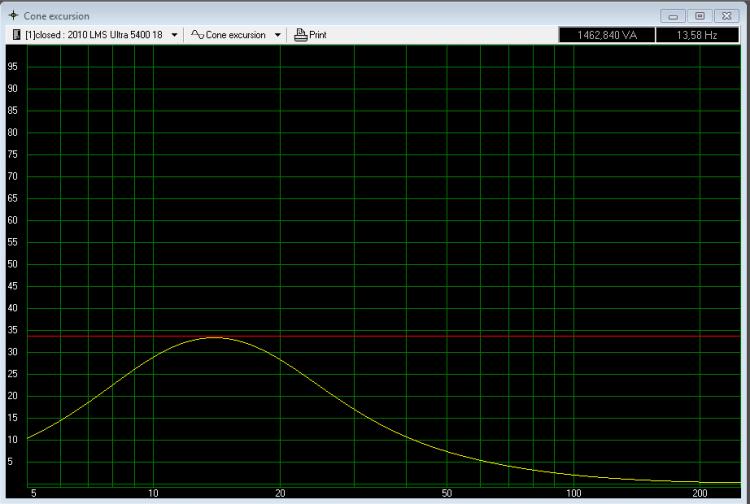Viewport: 750px width, 504px height.
Task: Click the printer icon in the toolbar
Action: 299,35
